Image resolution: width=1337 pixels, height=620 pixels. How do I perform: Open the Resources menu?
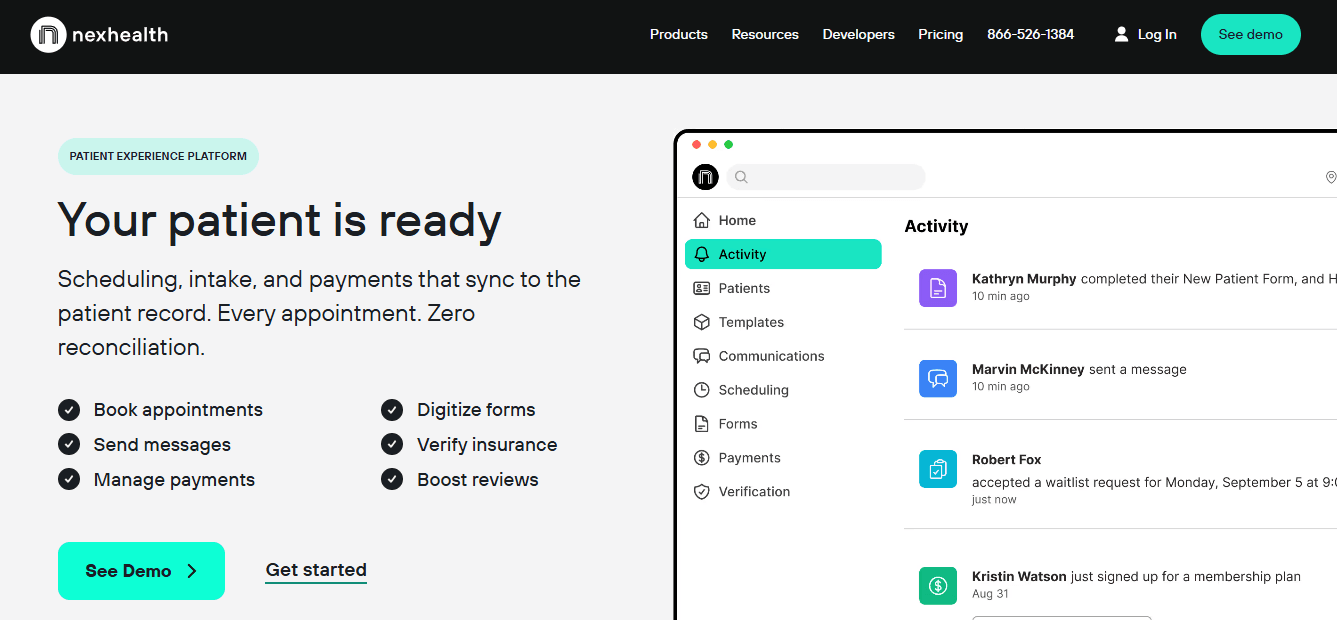pyautogui.click(x=765, y=34)
